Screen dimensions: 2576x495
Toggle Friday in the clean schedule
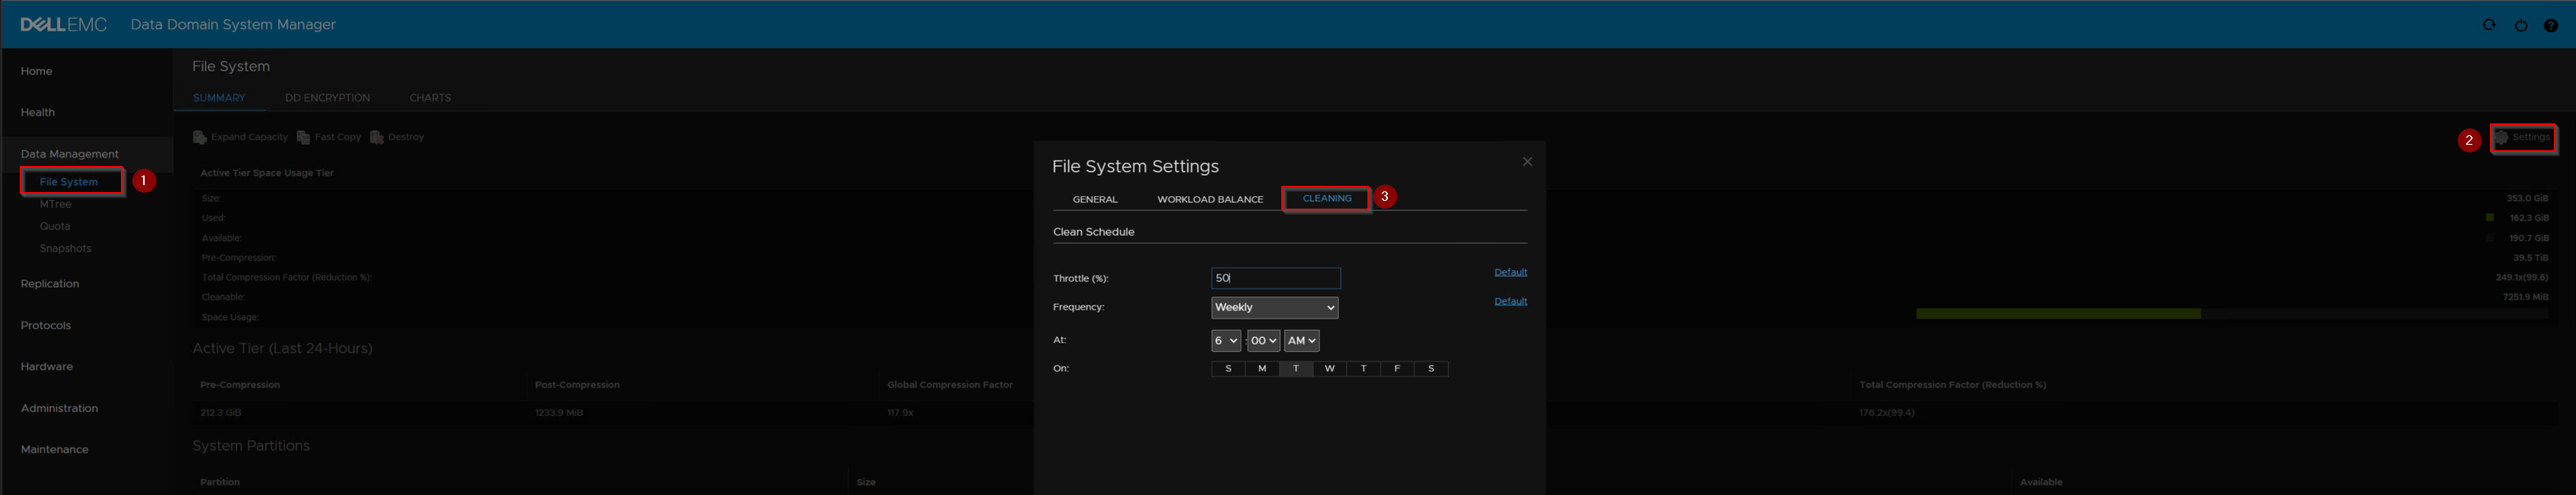1397,369
